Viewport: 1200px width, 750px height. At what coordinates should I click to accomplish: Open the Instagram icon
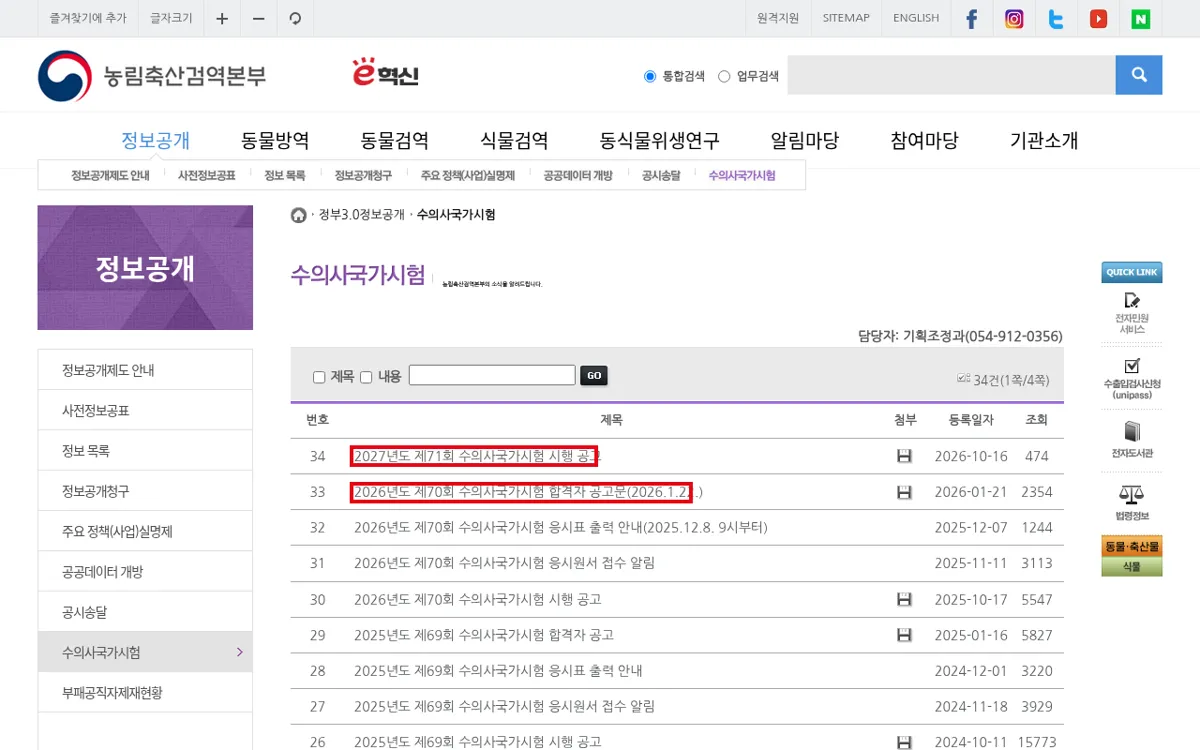[x=1014, y=19]
